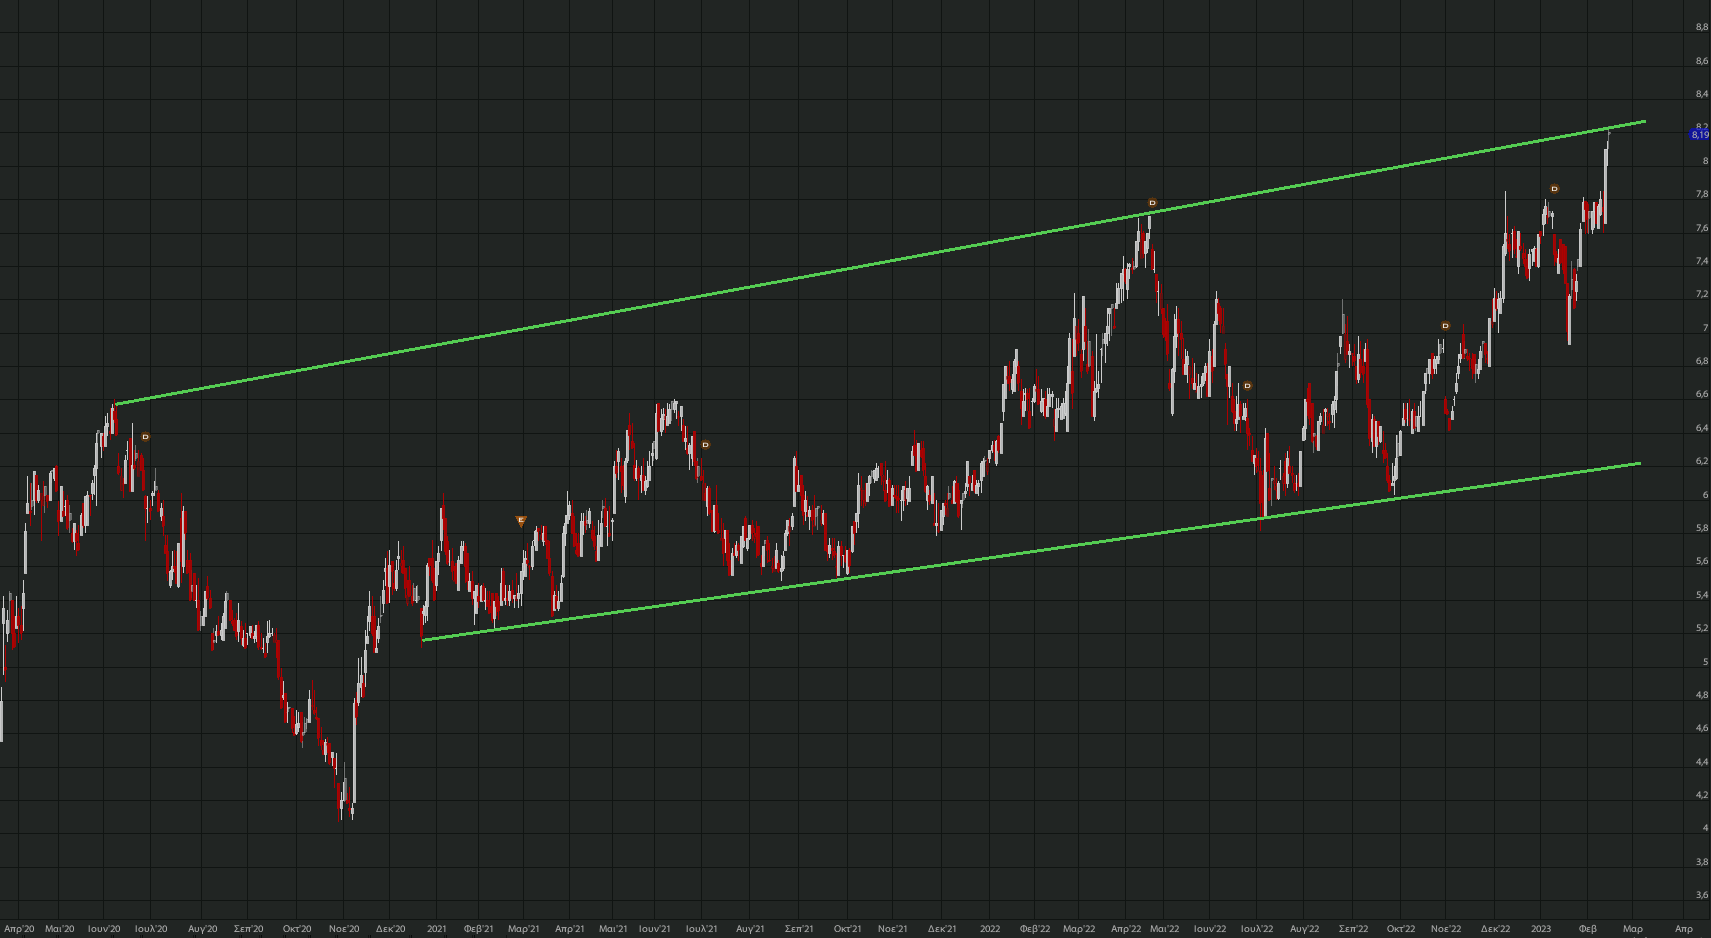Click the Σεπ'21 date label

coord(799,929)
